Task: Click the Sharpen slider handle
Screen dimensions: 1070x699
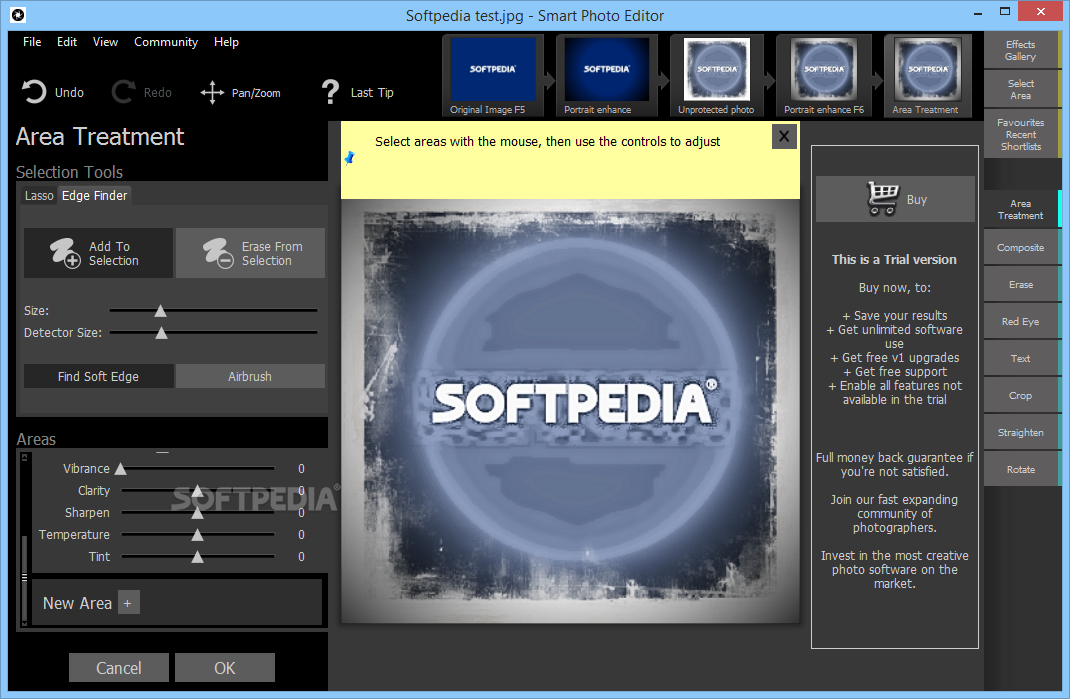Action: [x=197, y=513]
